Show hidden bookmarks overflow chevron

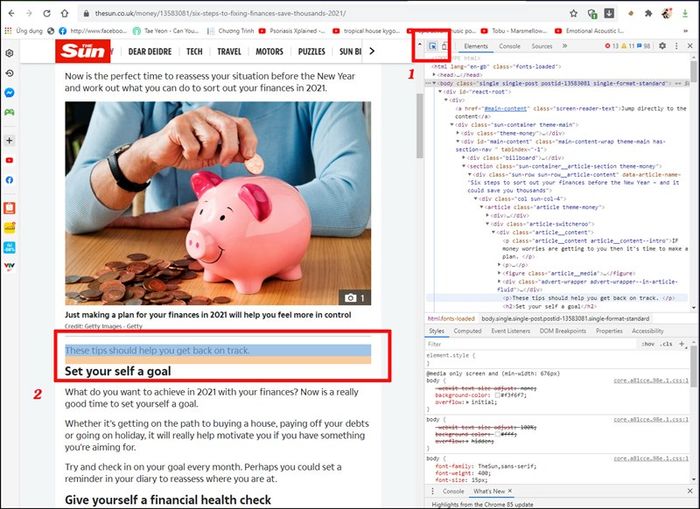tap(686, 31)
